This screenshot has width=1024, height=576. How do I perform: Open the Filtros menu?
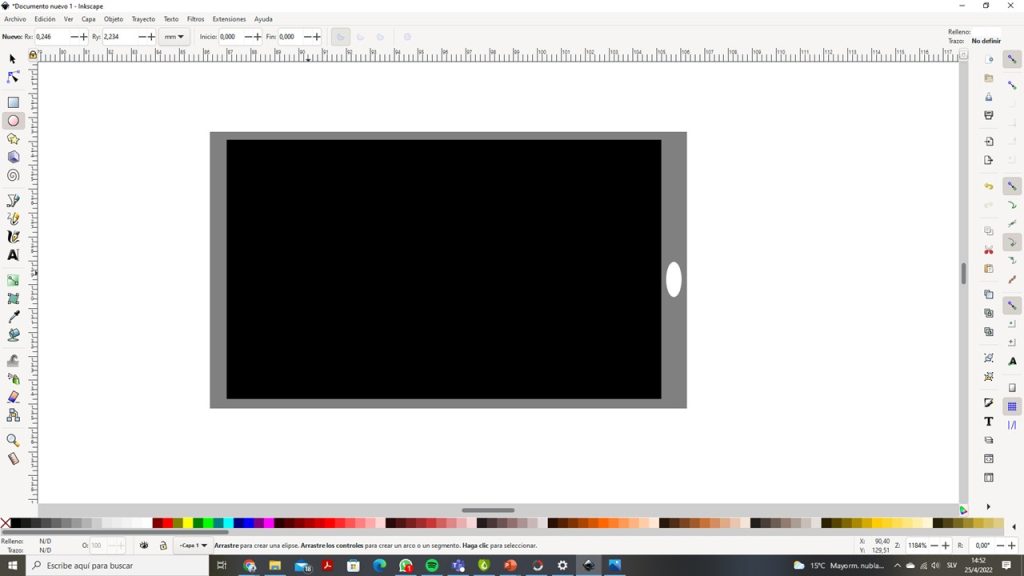195,19
